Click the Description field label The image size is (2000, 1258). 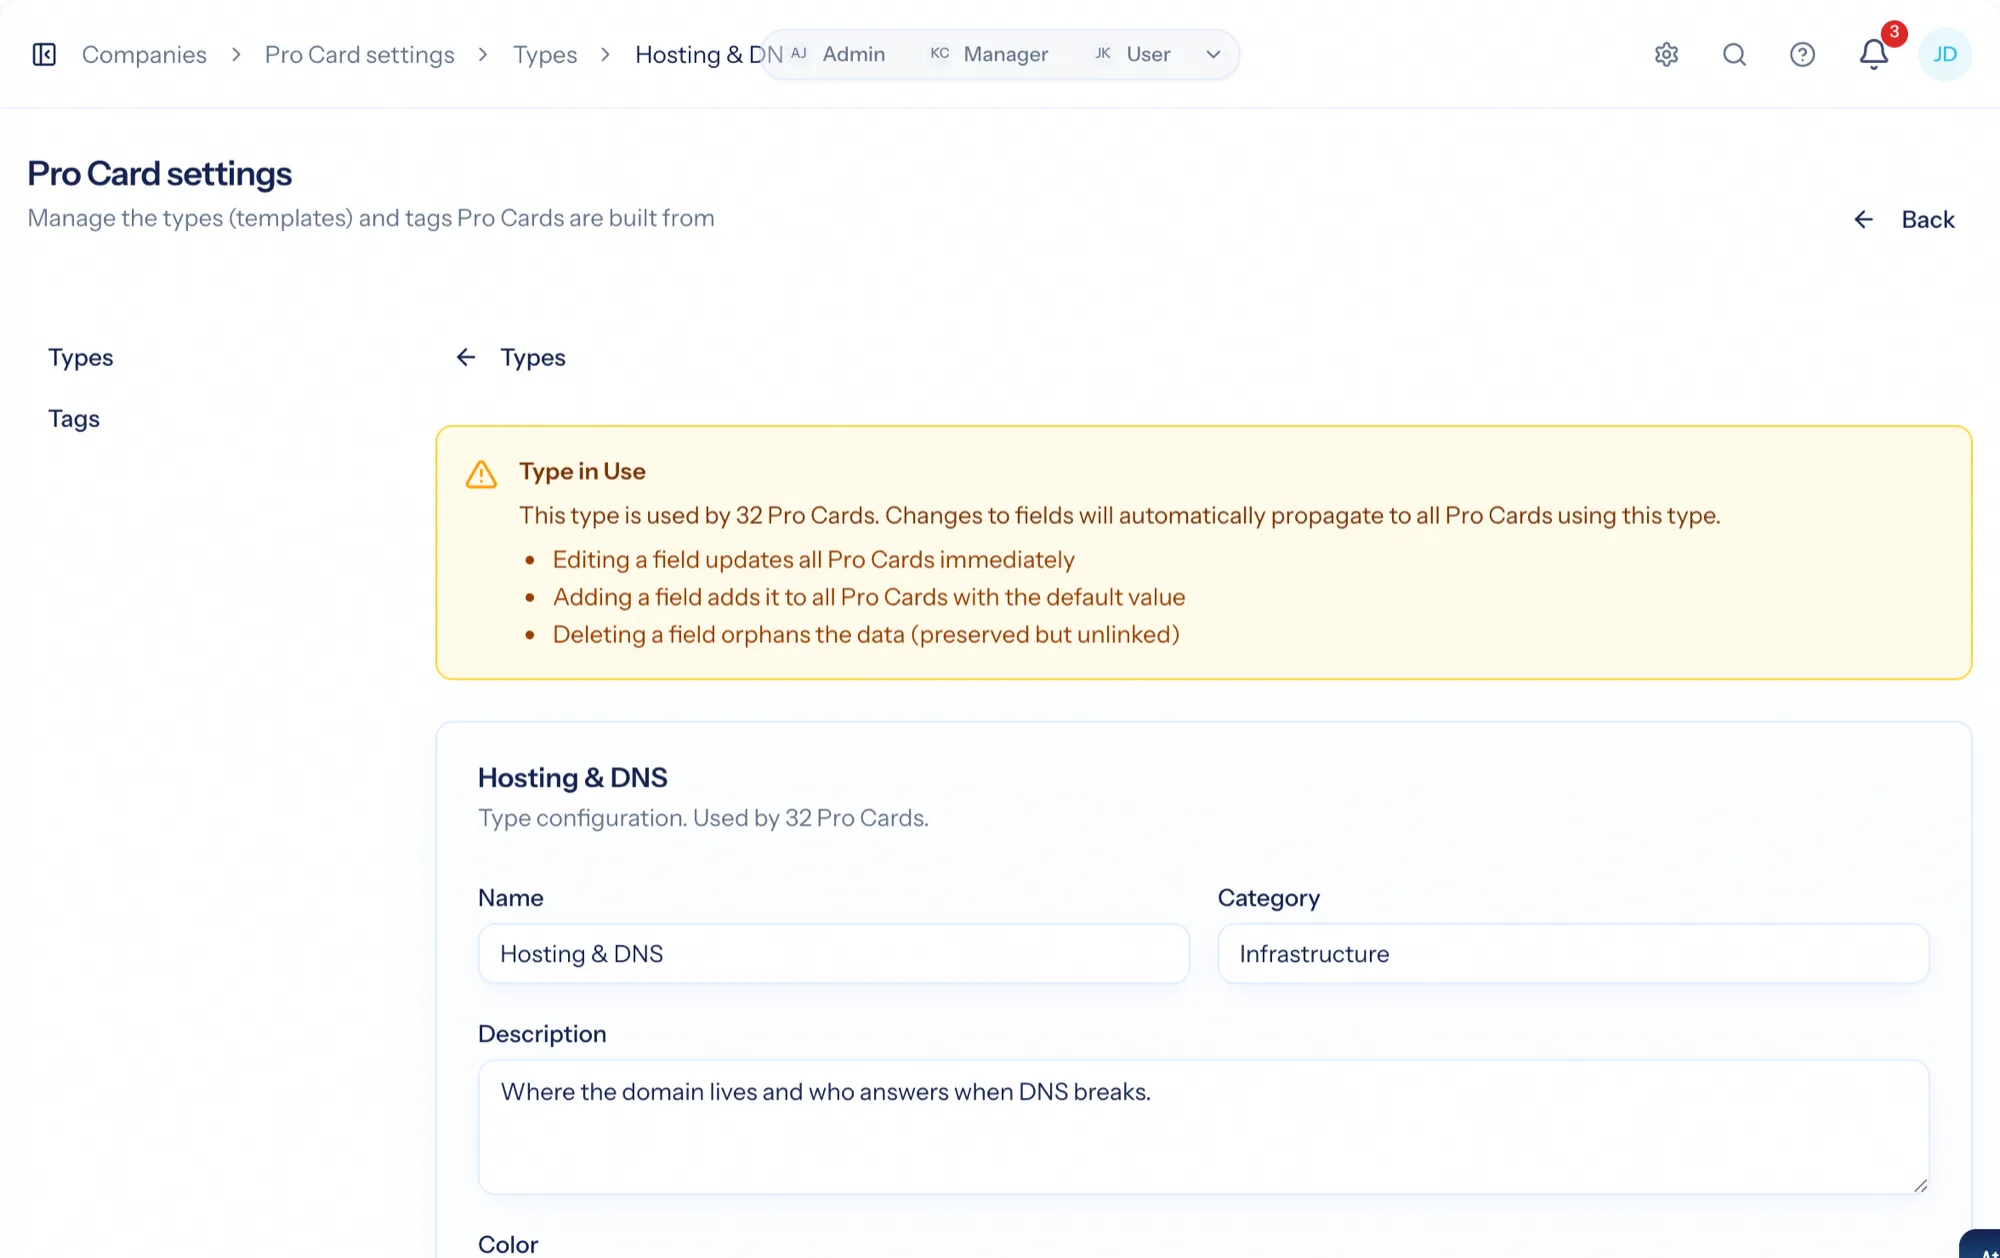[x=542, y=1033]
